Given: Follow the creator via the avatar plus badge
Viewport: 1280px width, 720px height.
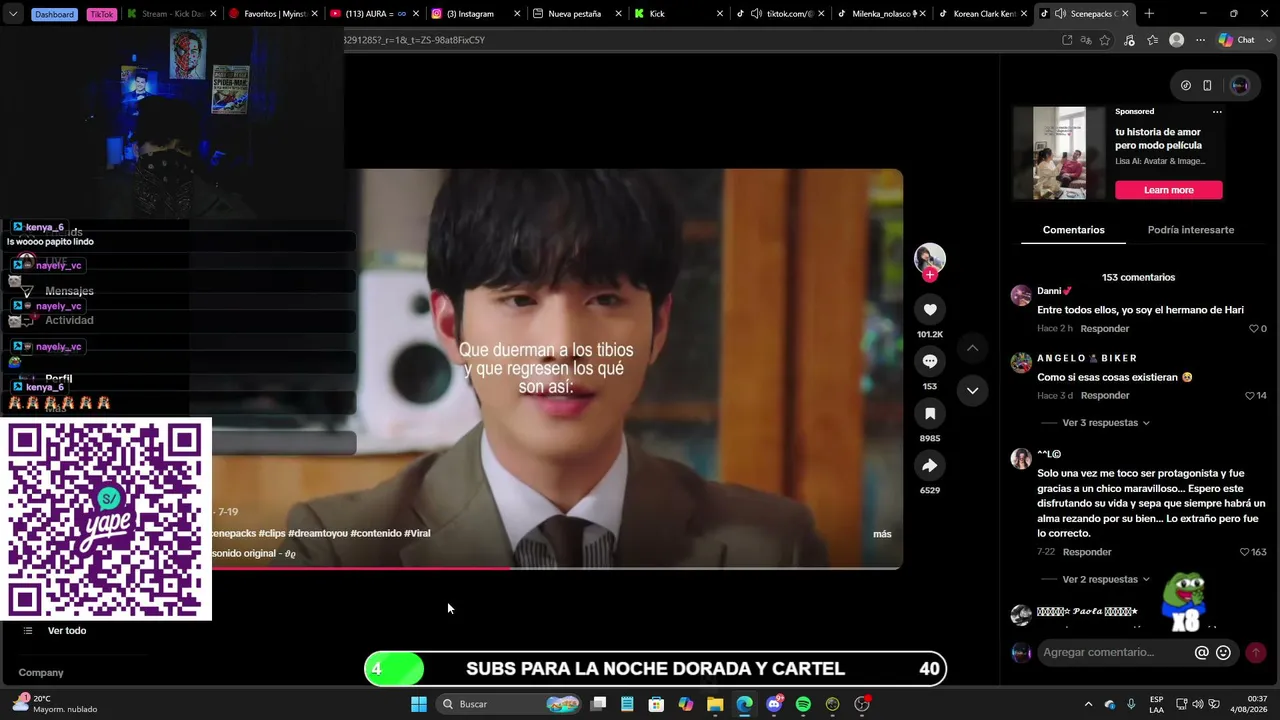Looking at the screenshot, I should pyautogui.click(x=930, y=275).
